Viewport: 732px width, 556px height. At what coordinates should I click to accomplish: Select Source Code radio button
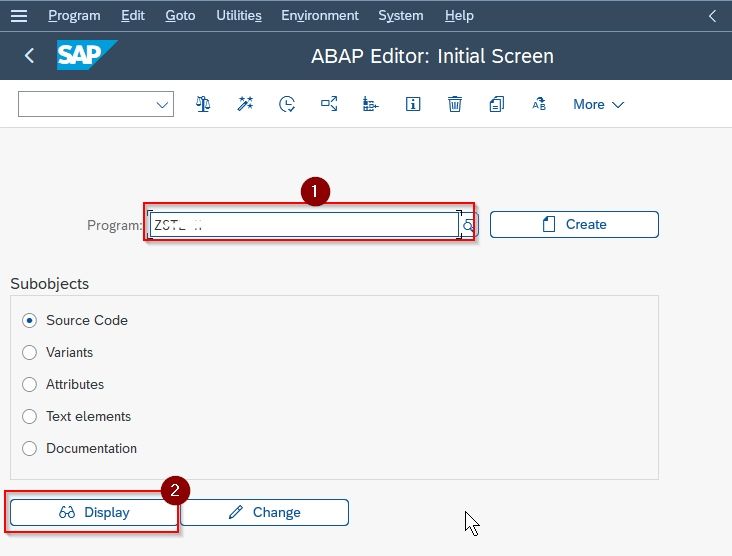pos(29,321)
